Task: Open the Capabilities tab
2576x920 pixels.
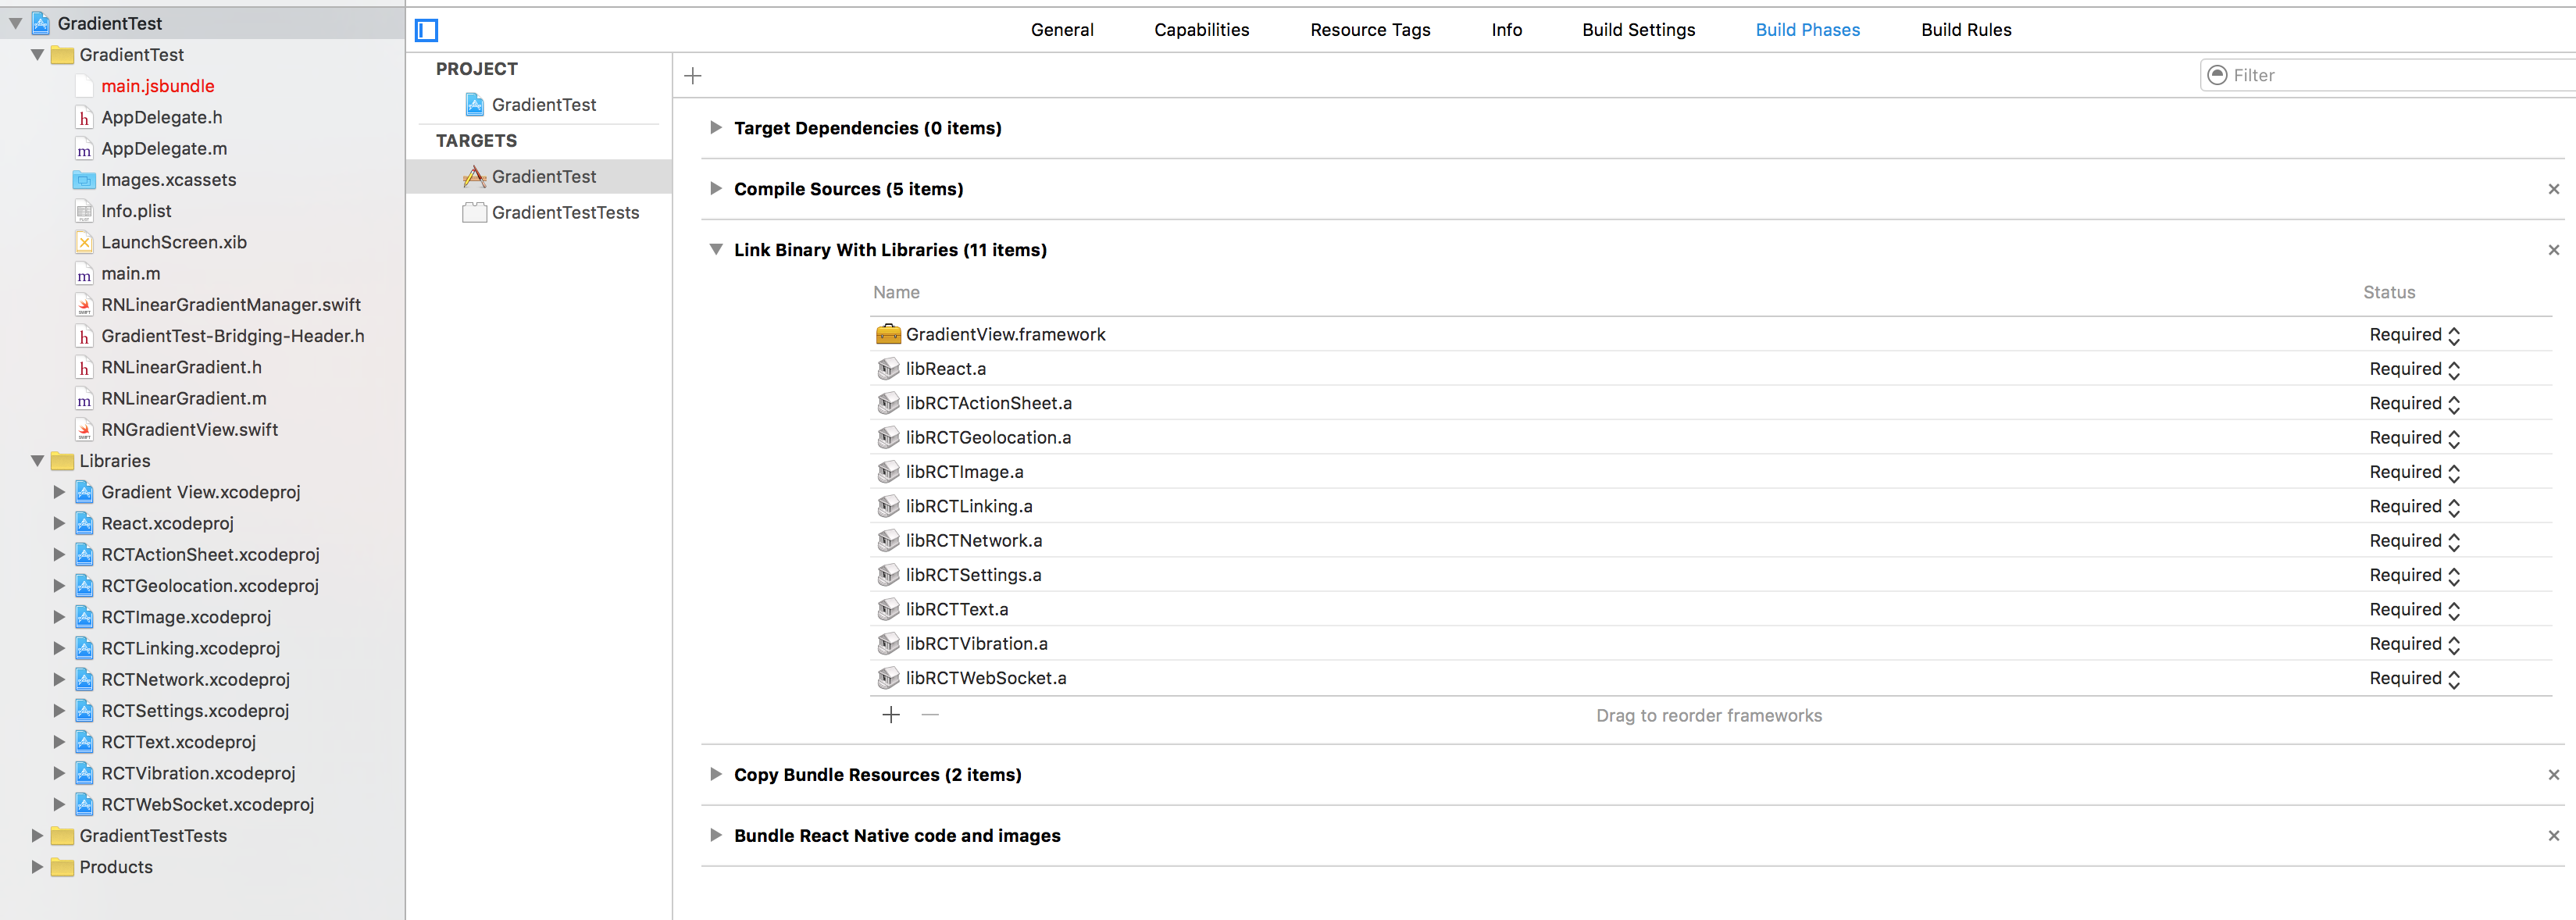Action: tap(1201, 30)
